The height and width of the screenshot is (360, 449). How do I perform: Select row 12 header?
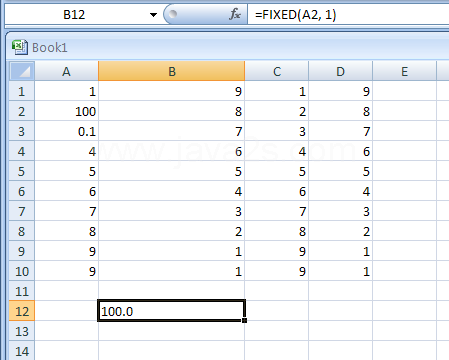(x=22, y=311)
